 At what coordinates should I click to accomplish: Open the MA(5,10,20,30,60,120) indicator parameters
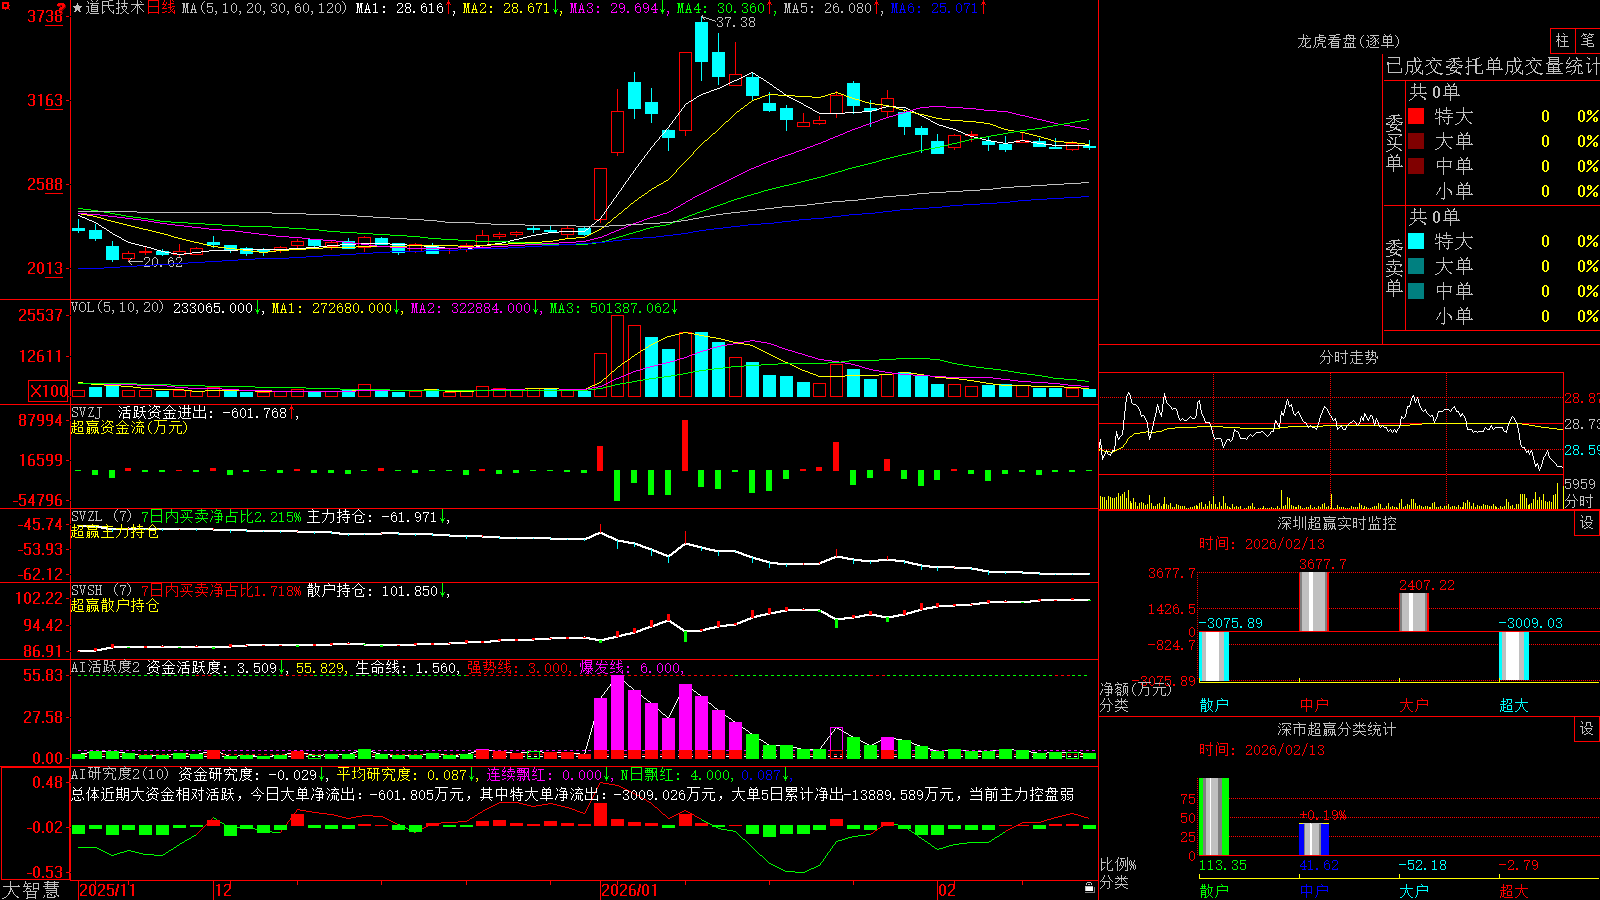(x=264, y=8)
